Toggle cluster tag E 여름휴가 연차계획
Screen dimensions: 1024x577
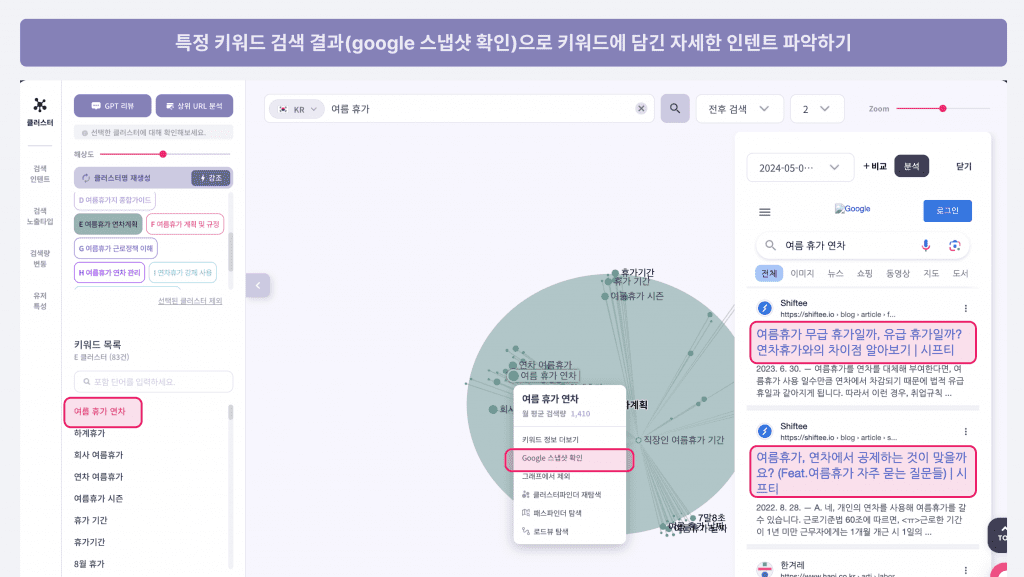click(x=108, y=224)
